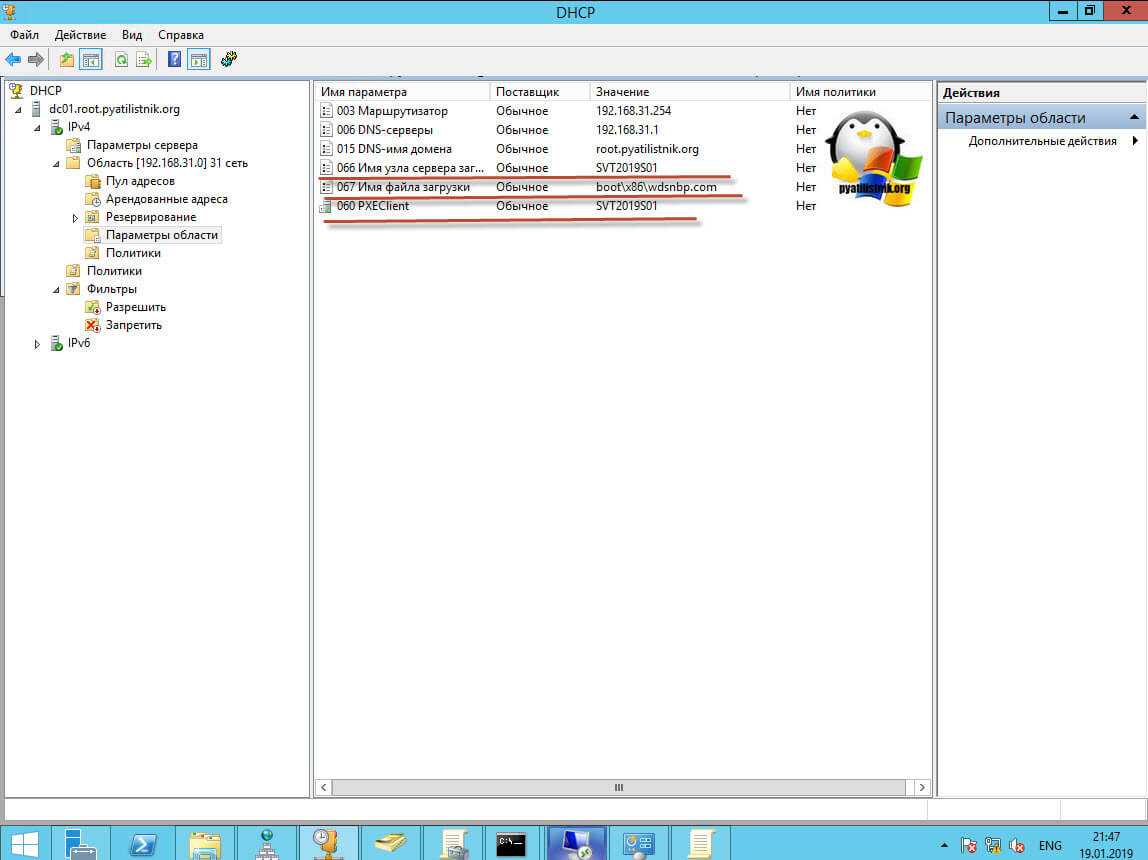Viewport: 1148px width, 860px height.
Task: Click the scrollbar left arrow
Action: coord(324,788)
